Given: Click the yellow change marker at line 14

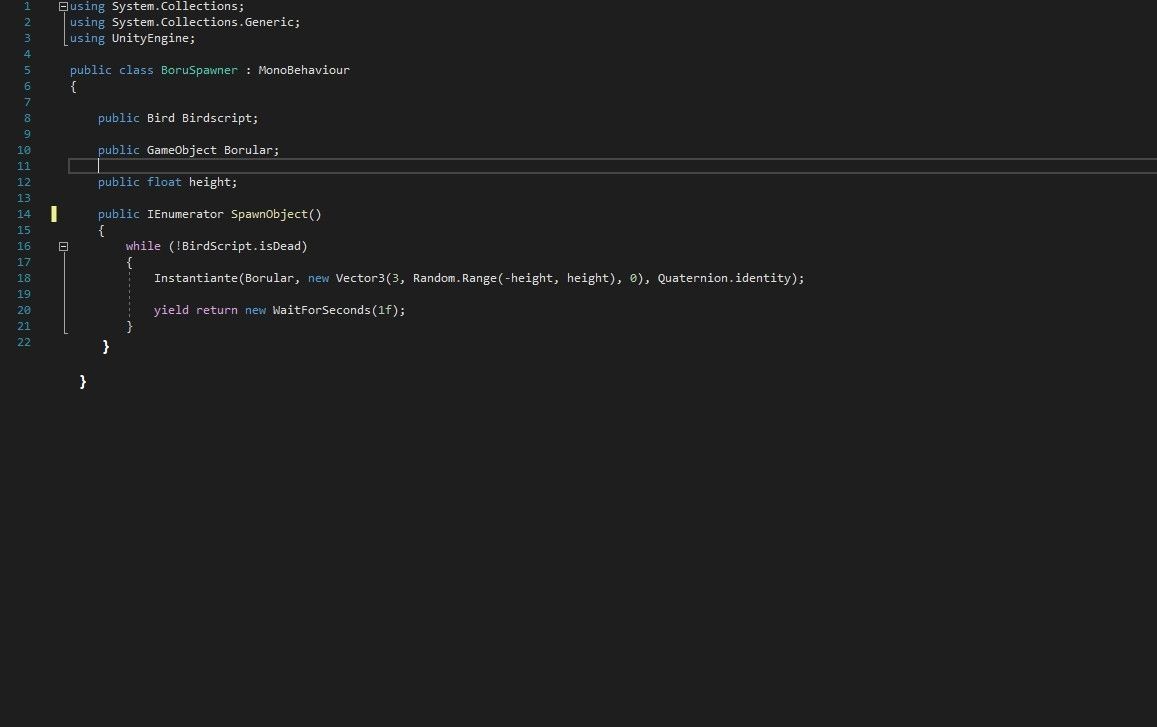Looking at the screenshot, I should tap(54, 214).
